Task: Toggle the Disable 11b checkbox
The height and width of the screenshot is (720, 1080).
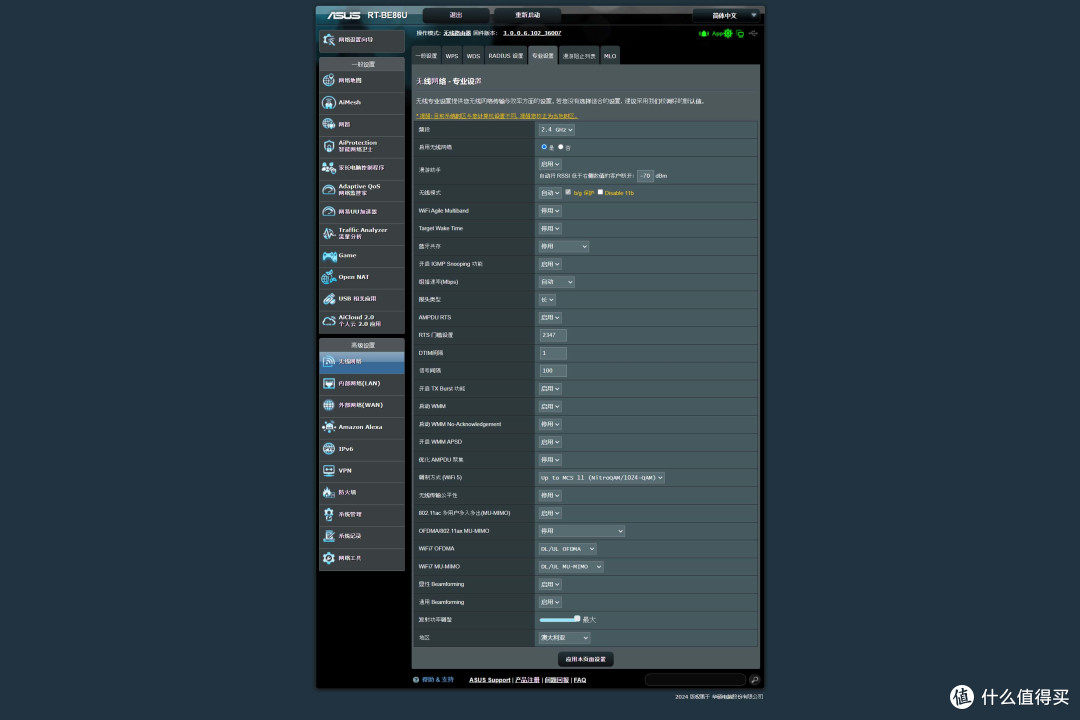Action: [601, 192]
